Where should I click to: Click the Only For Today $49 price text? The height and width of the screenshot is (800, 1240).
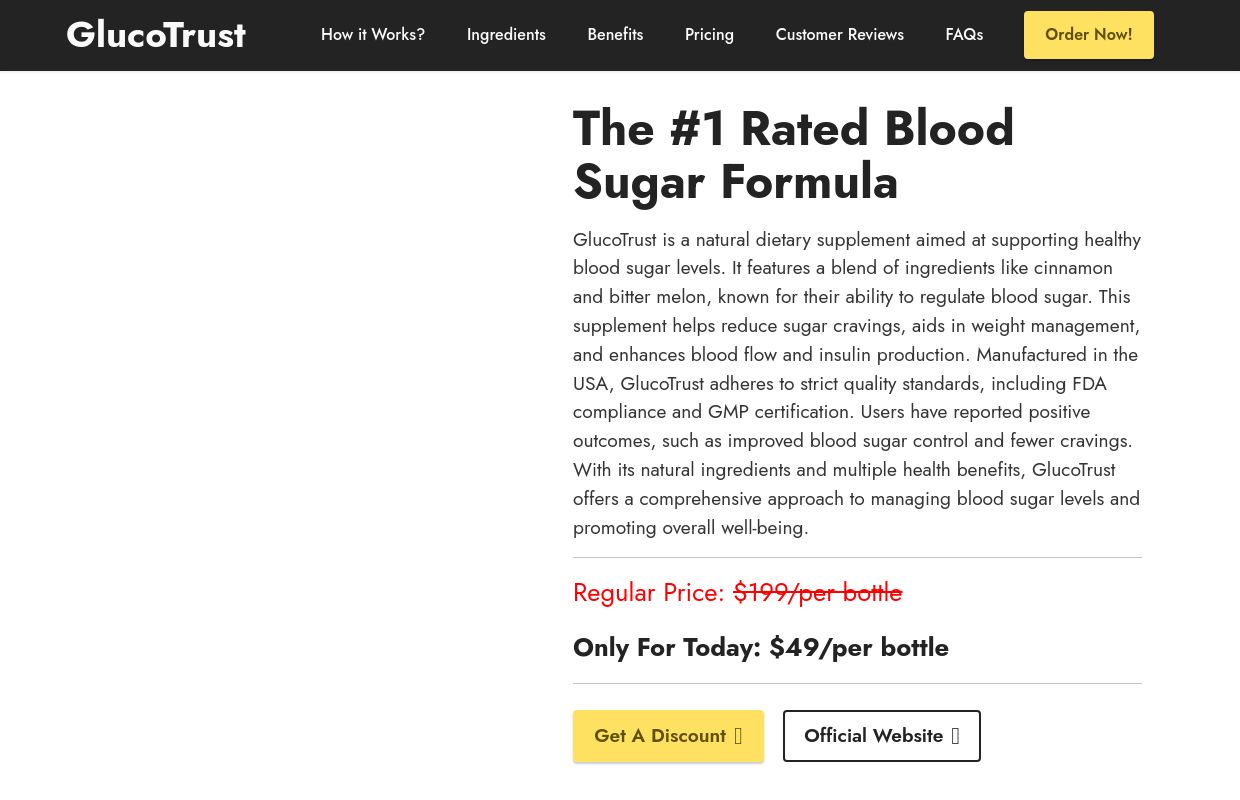pyautogui.click(x=760, y=647)
